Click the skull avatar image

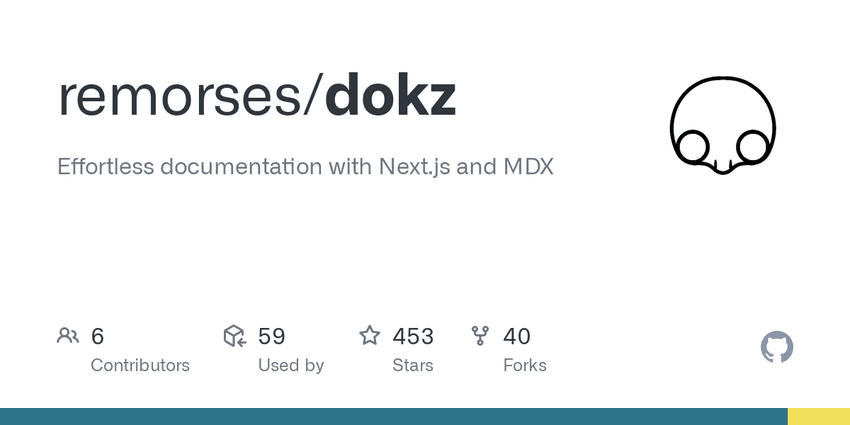pos(723,126)
